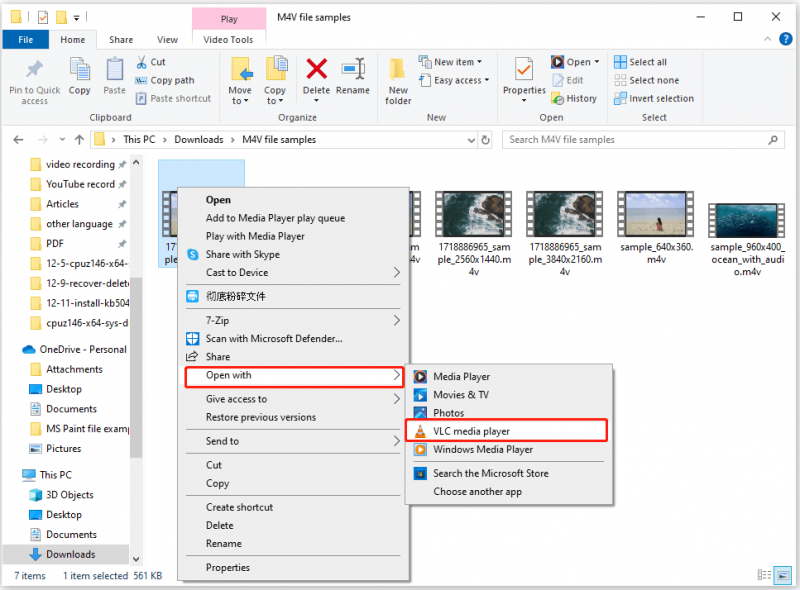Click Paste shortcut in ribbon

[x=173, y=99]
